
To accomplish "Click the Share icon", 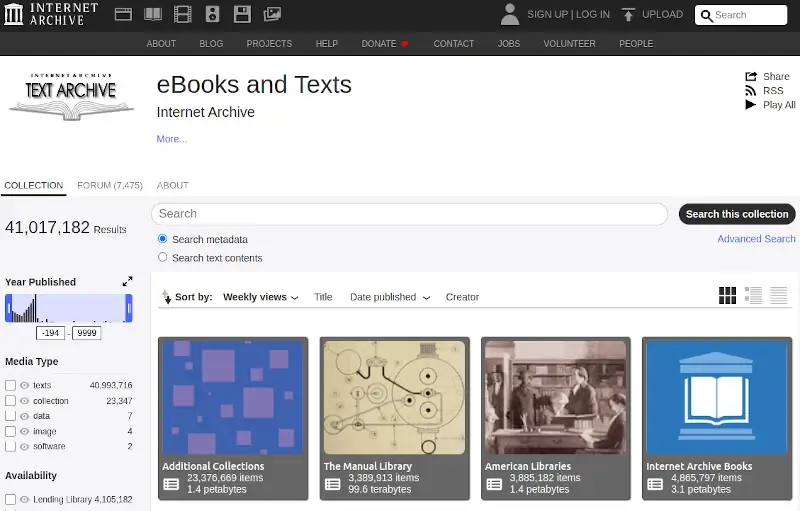I will click(751, 76).
